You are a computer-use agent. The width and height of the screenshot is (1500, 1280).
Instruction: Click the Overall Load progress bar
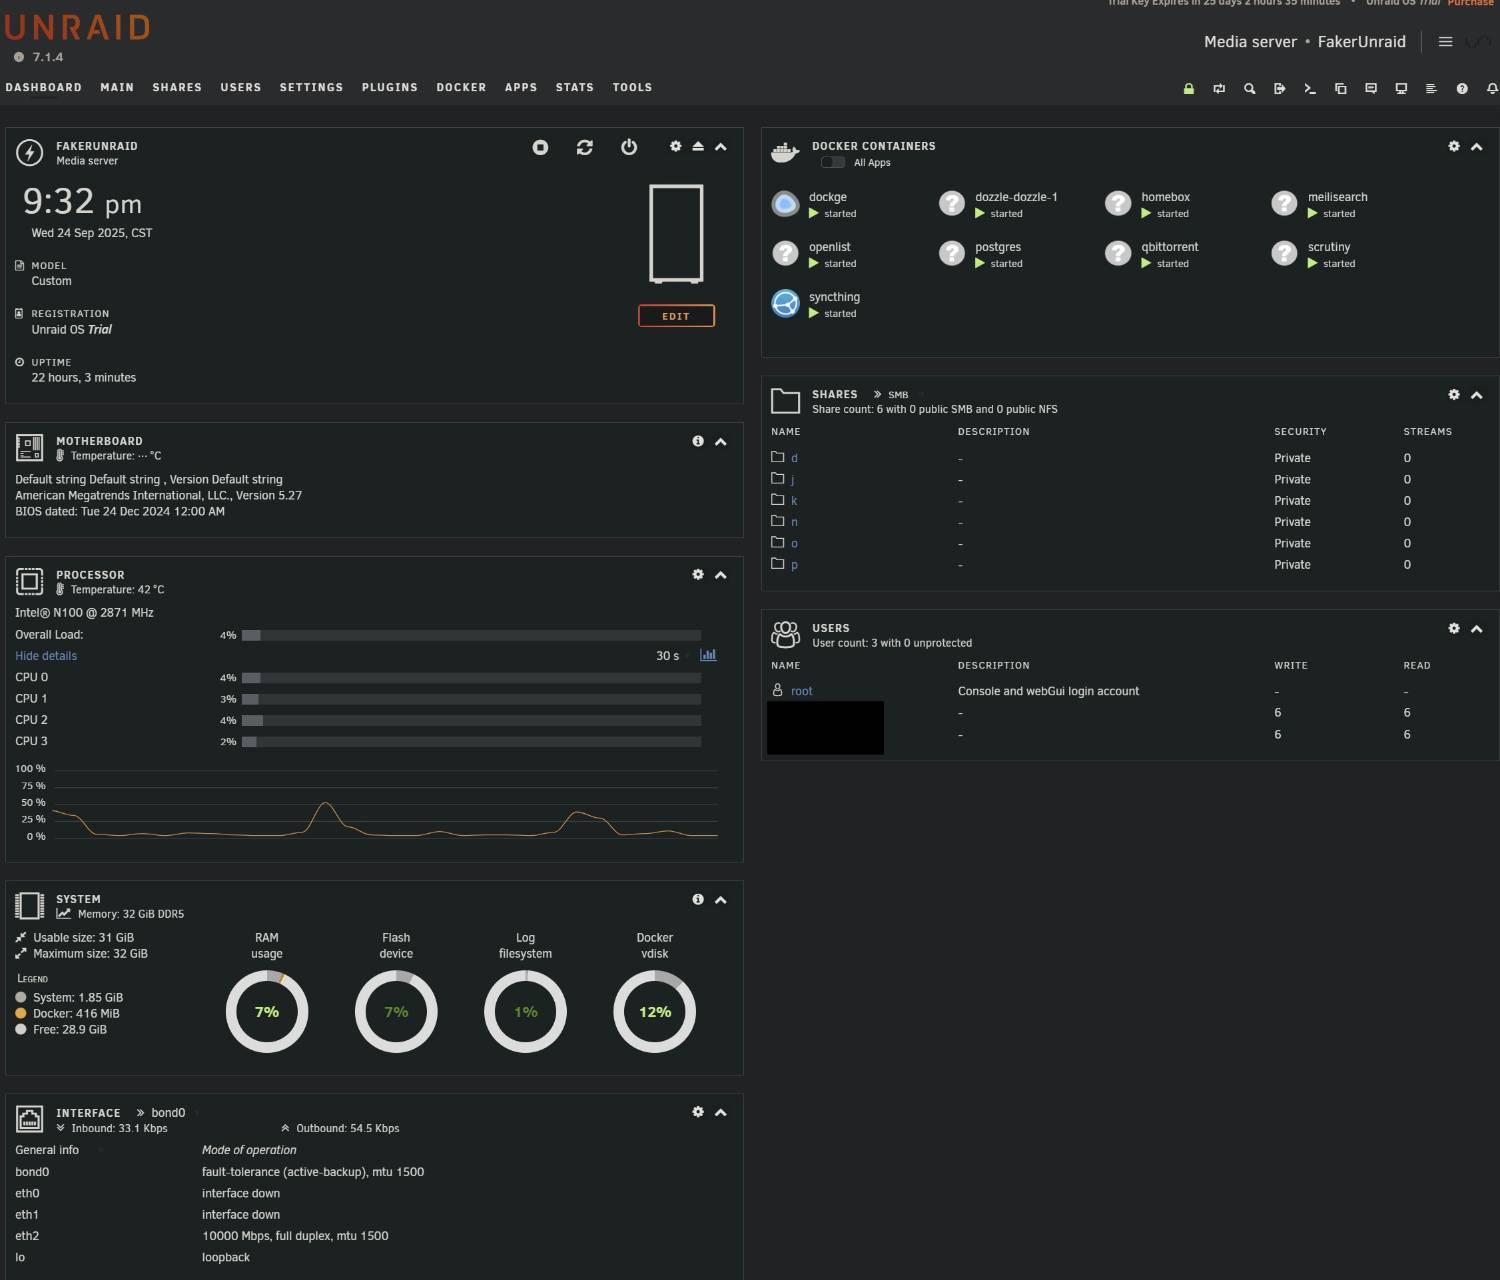pyautogui.click(x=471, y=635)
